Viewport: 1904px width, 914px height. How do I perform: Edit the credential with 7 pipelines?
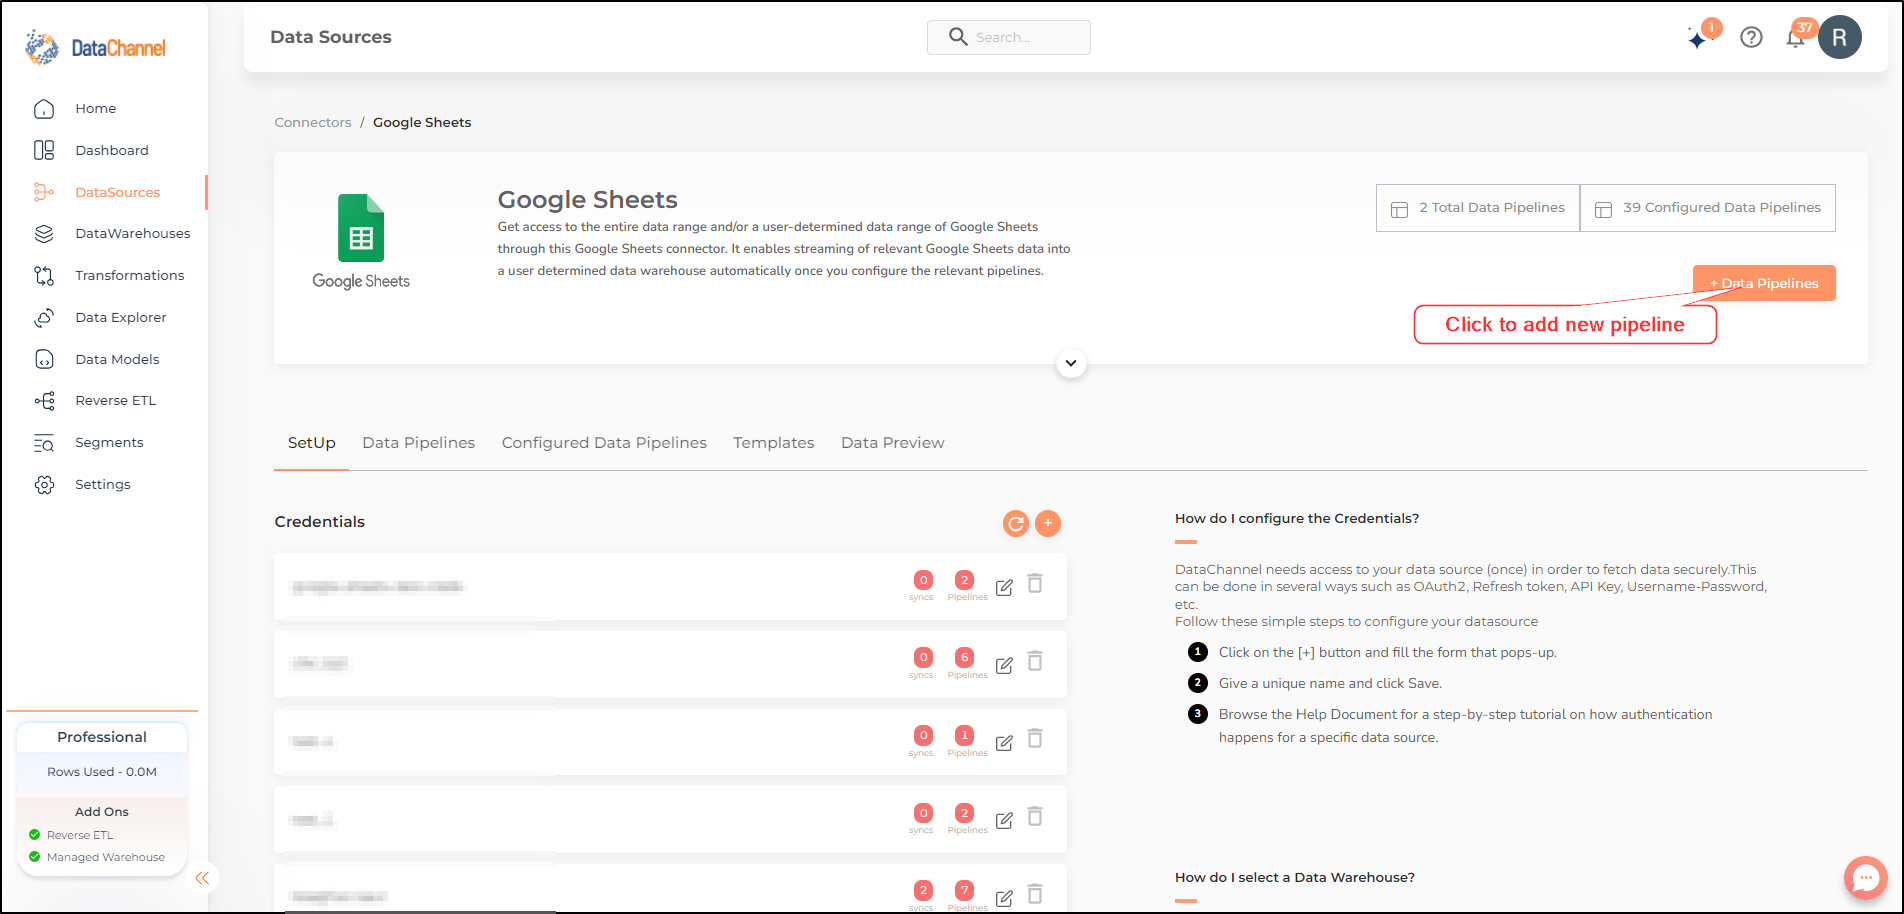[x=1004, y=898]
